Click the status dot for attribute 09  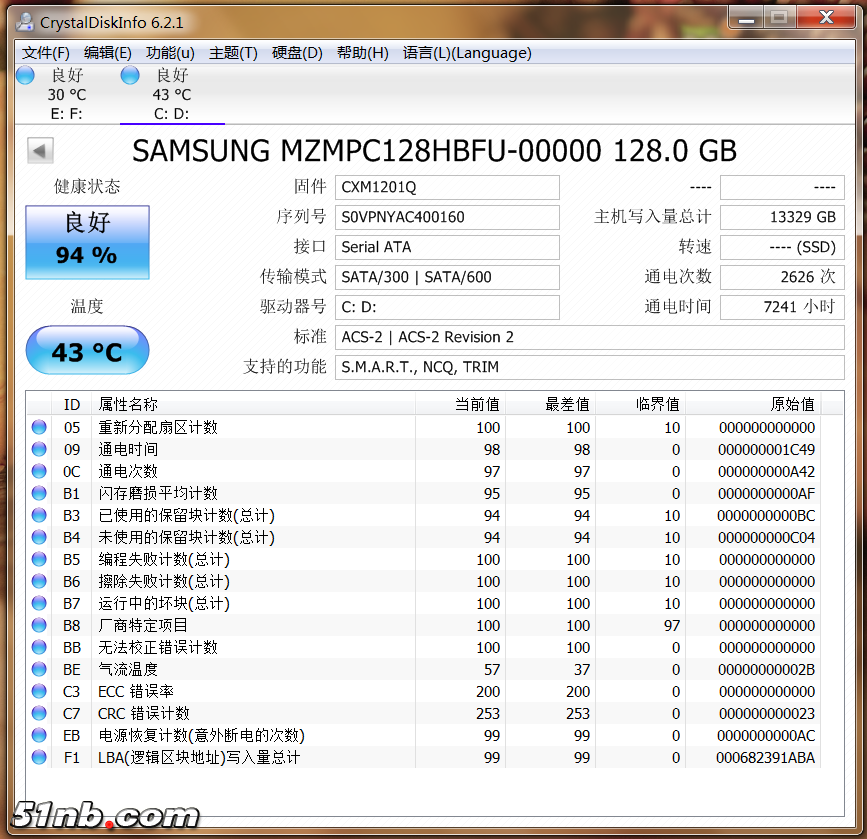point(39,450)
